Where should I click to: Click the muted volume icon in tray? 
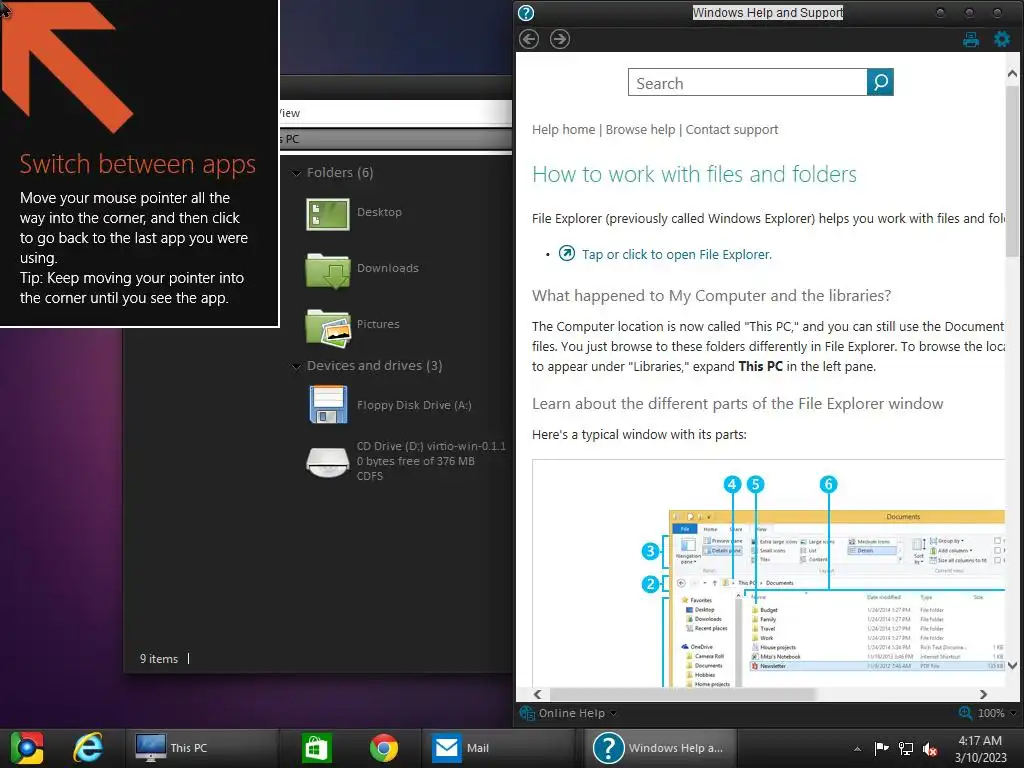coord(930,748)
